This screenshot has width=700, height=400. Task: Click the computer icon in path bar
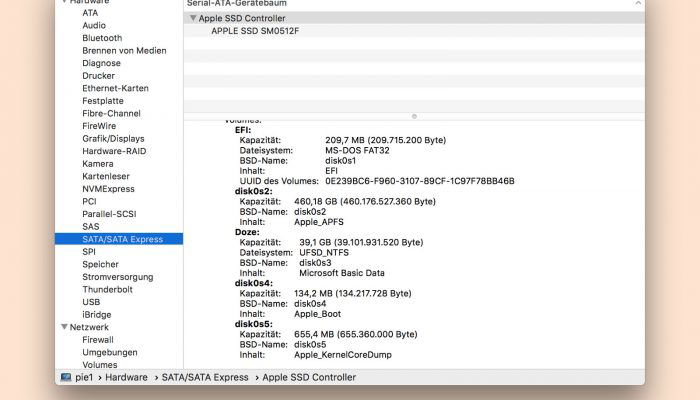coord(66,377)
